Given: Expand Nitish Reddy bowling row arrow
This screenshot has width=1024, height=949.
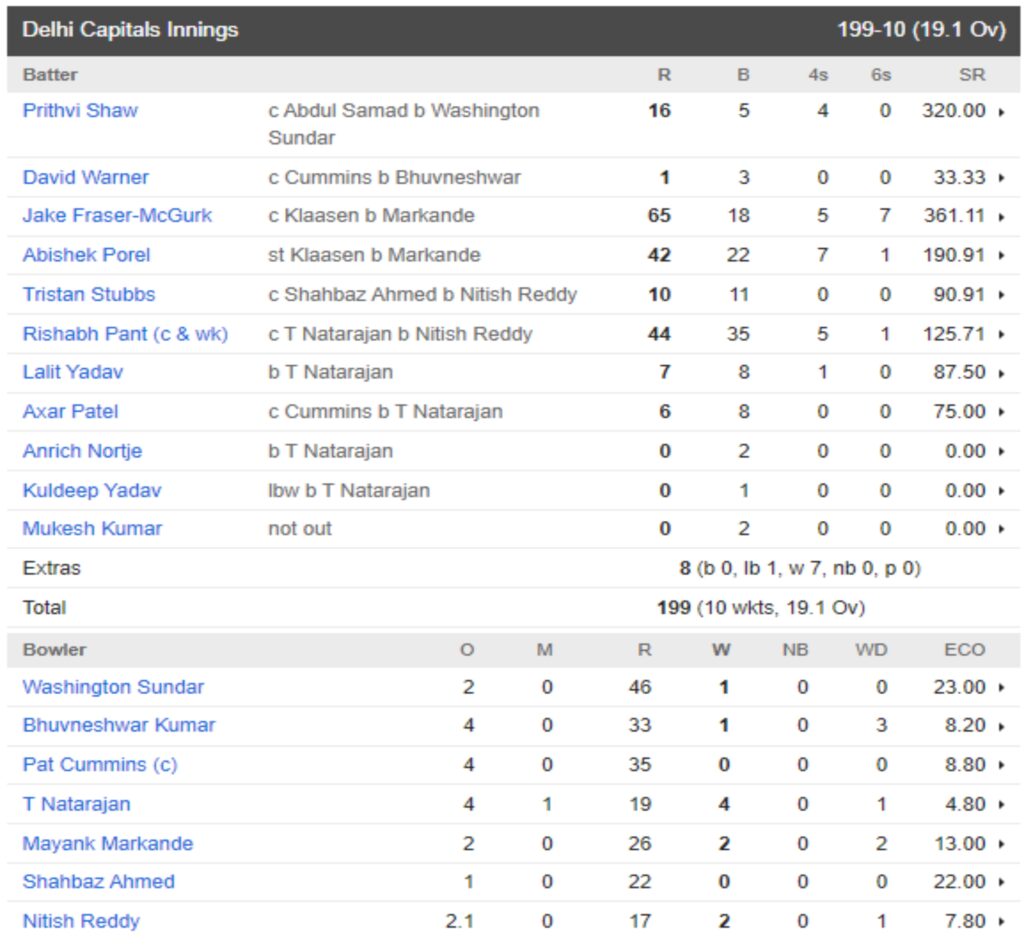Looking at the screenshot, I should pyautogui.click(x=1002, y=922).
